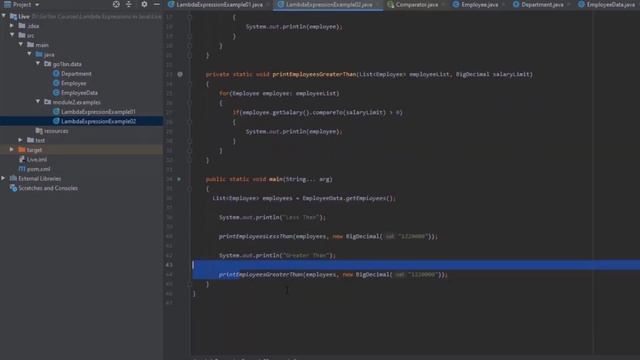Expand the test folder
The width and height of the screenshot is (640, 360).
[21, 140]
